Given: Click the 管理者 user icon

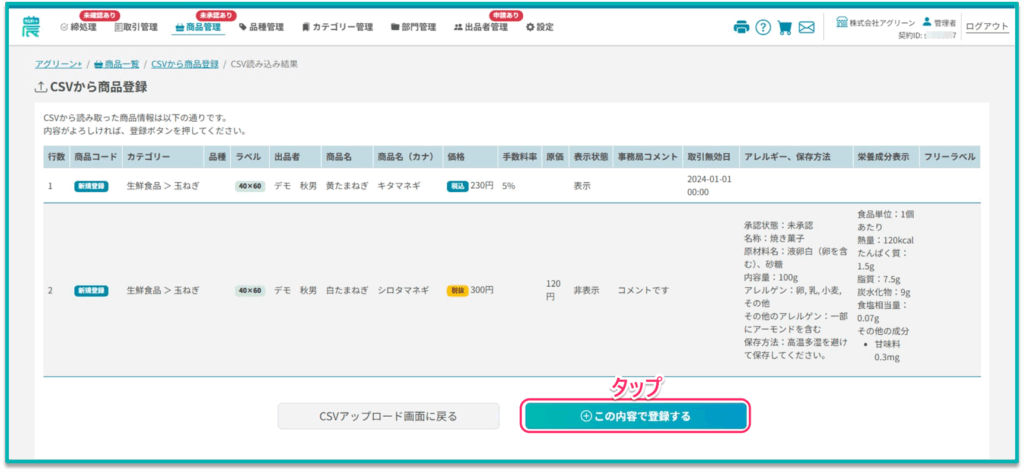Looking at the screenshot, I should pyautogui.click(x=927, y=21).
